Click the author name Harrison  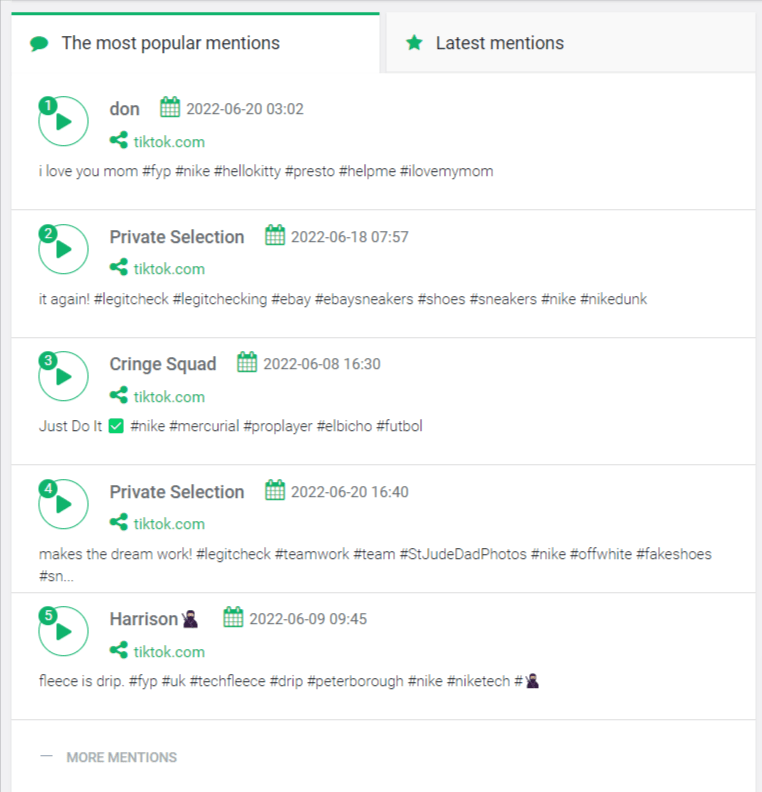point(145,619)
